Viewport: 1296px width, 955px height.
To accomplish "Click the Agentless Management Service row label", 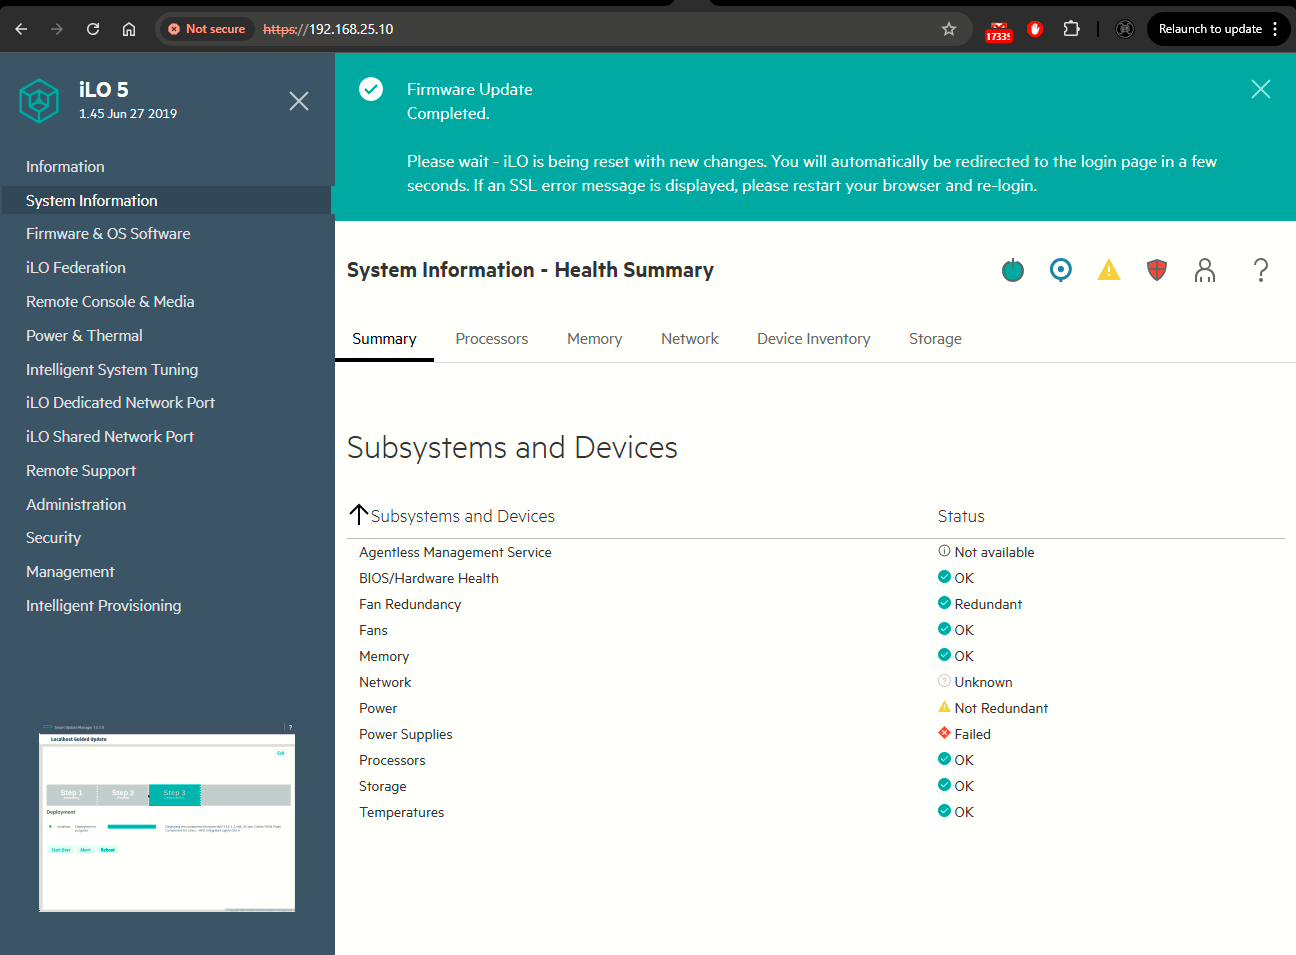I will [x=455, y=552].
